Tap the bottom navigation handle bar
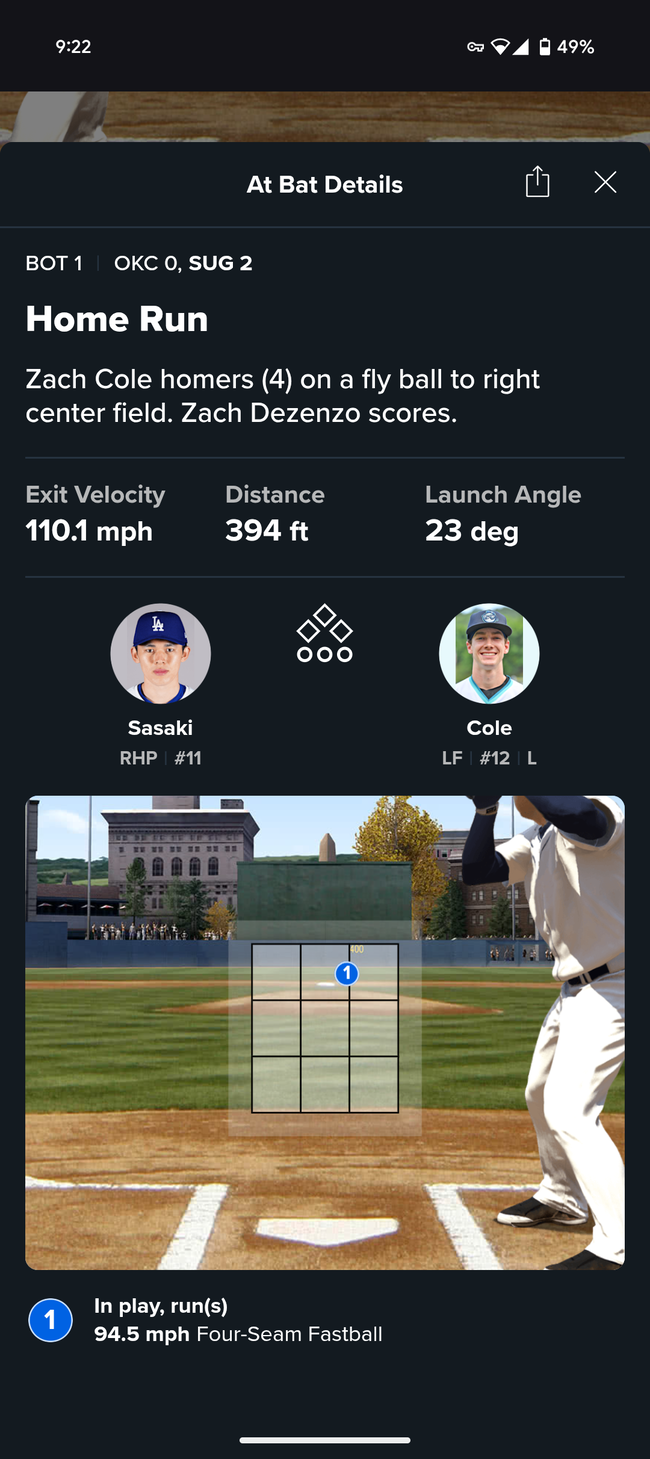The height and width of the screenshot is (1459, 650). click(x=325, y=1440)
